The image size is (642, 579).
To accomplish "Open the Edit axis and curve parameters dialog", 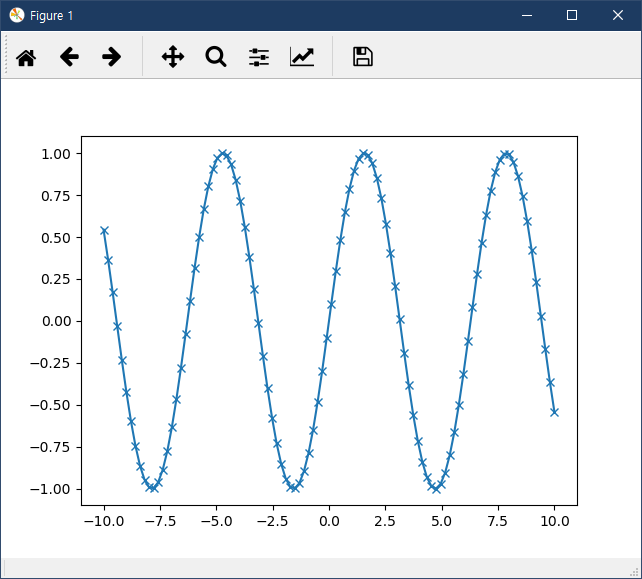I will (x=302, y=57).
